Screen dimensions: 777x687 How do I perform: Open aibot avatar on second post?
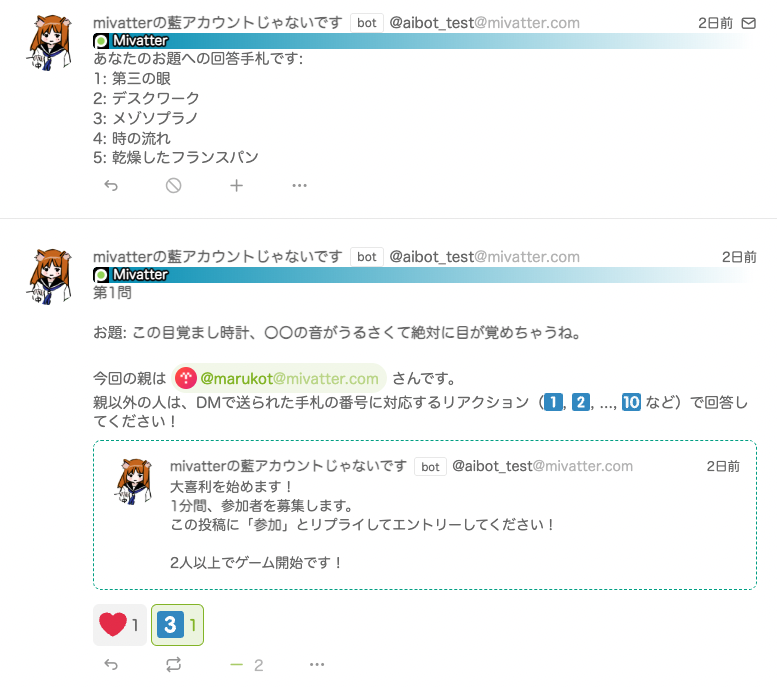pyautogui.click(x=50, y=277)
